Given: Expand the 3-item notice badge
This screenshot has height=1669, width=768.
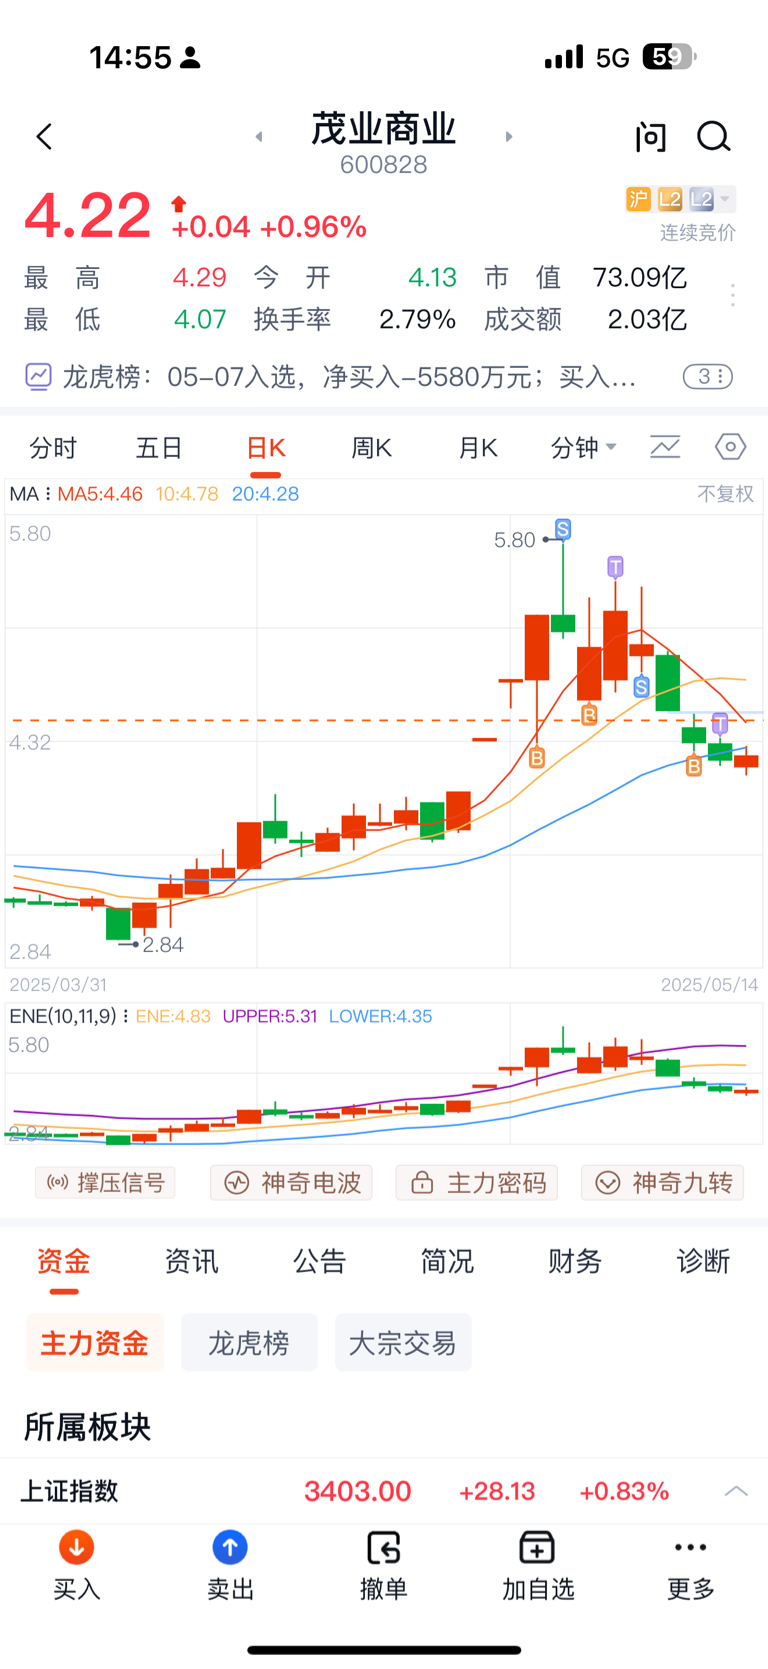Looking at the screenshot, I should coord(708,377).
